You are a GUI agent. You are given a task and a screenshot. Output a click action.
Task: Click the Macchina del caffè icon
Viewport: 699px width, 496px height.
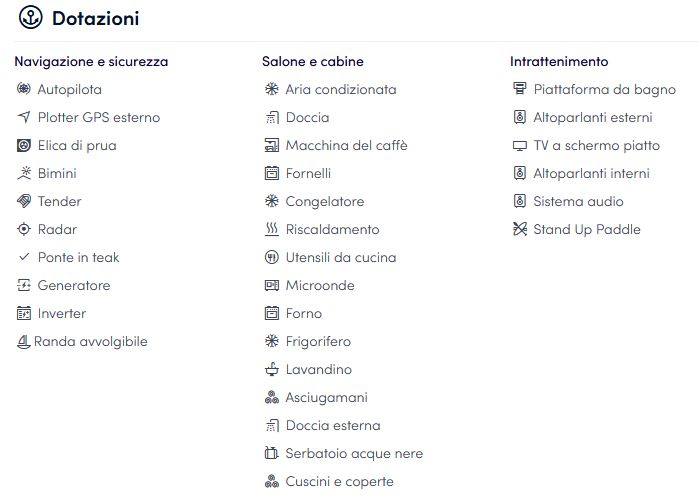click(271, 145)
